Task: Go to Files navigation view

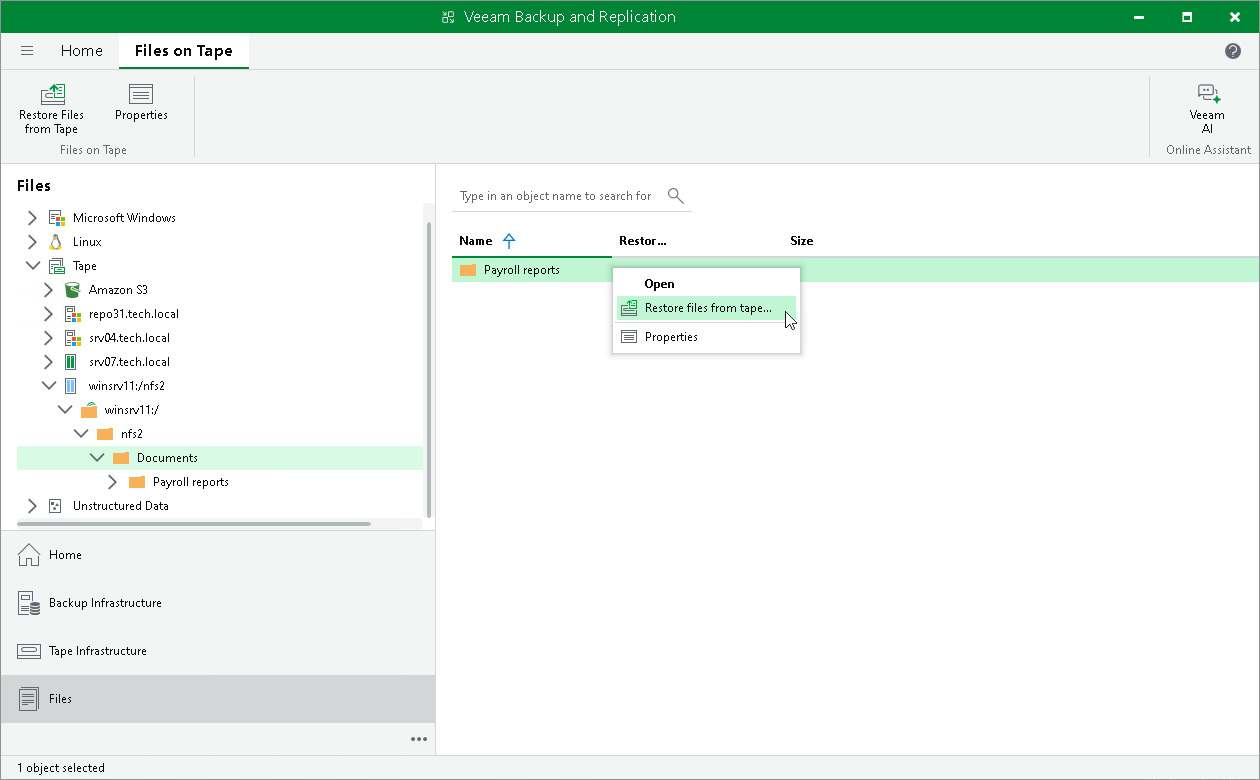Action: click(218, 699)
